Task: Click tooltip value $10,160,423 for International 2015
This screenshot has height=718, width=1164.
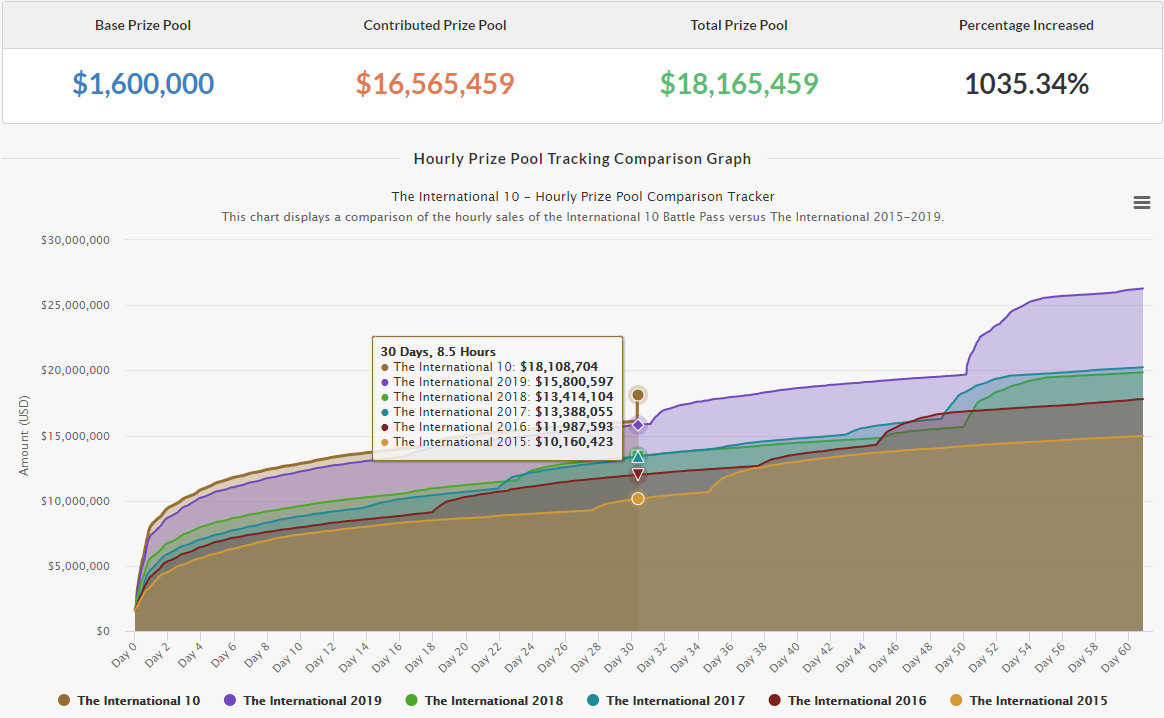Action: (x=575, y=442)
